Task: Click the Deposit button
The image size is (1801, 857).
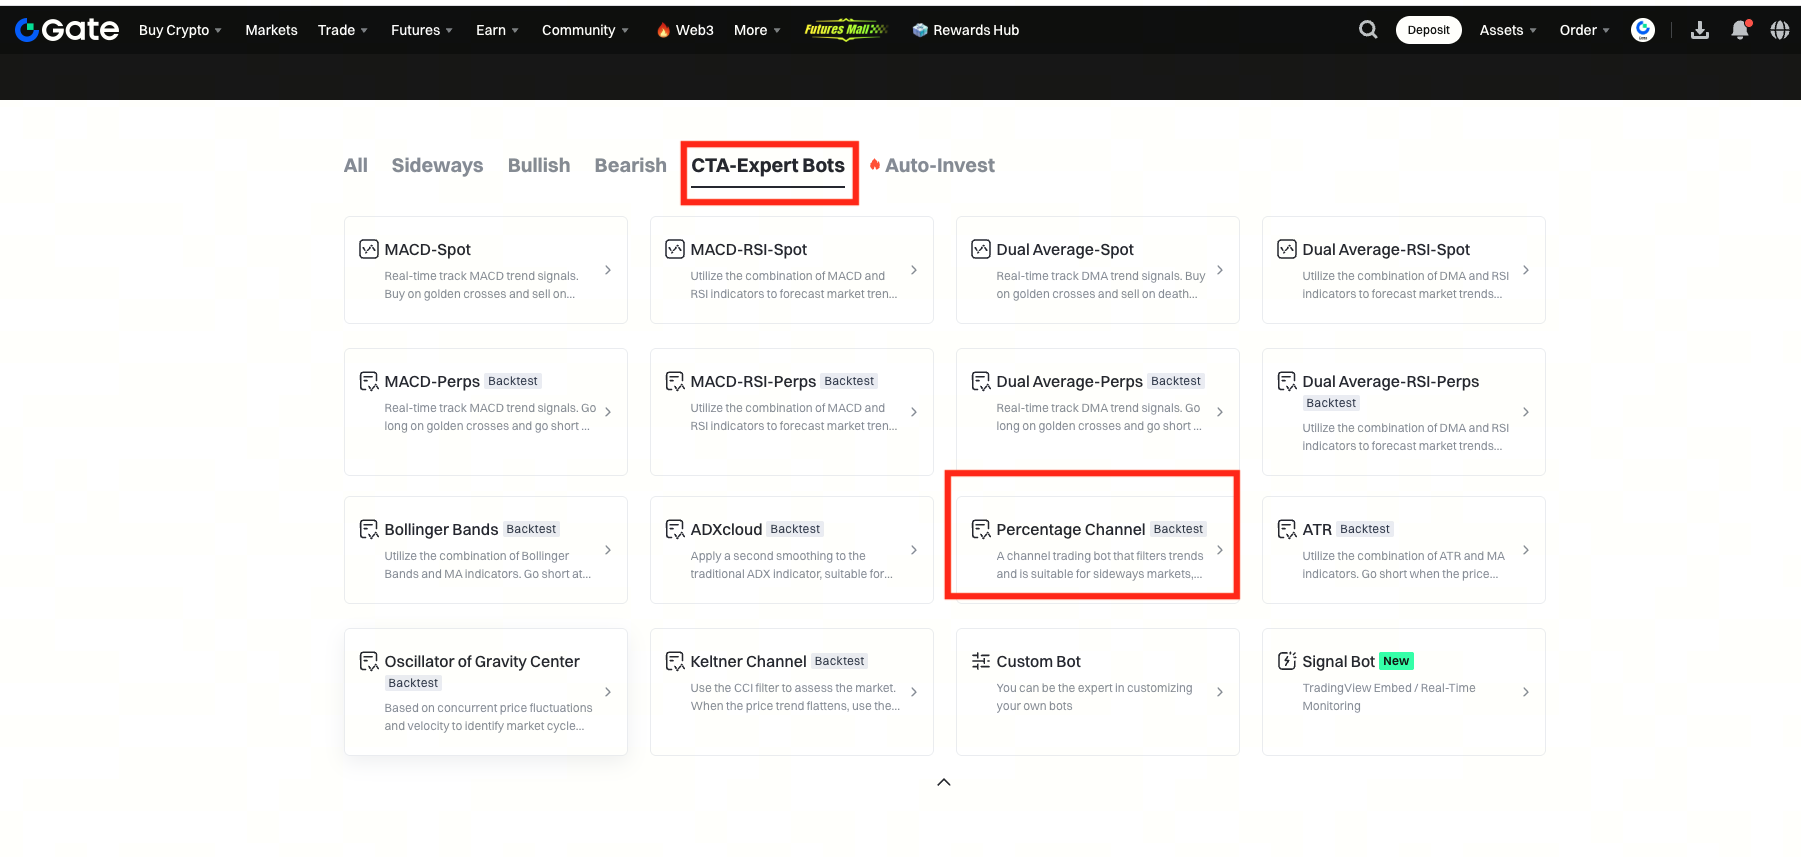Action: (x=1428, y=30)
